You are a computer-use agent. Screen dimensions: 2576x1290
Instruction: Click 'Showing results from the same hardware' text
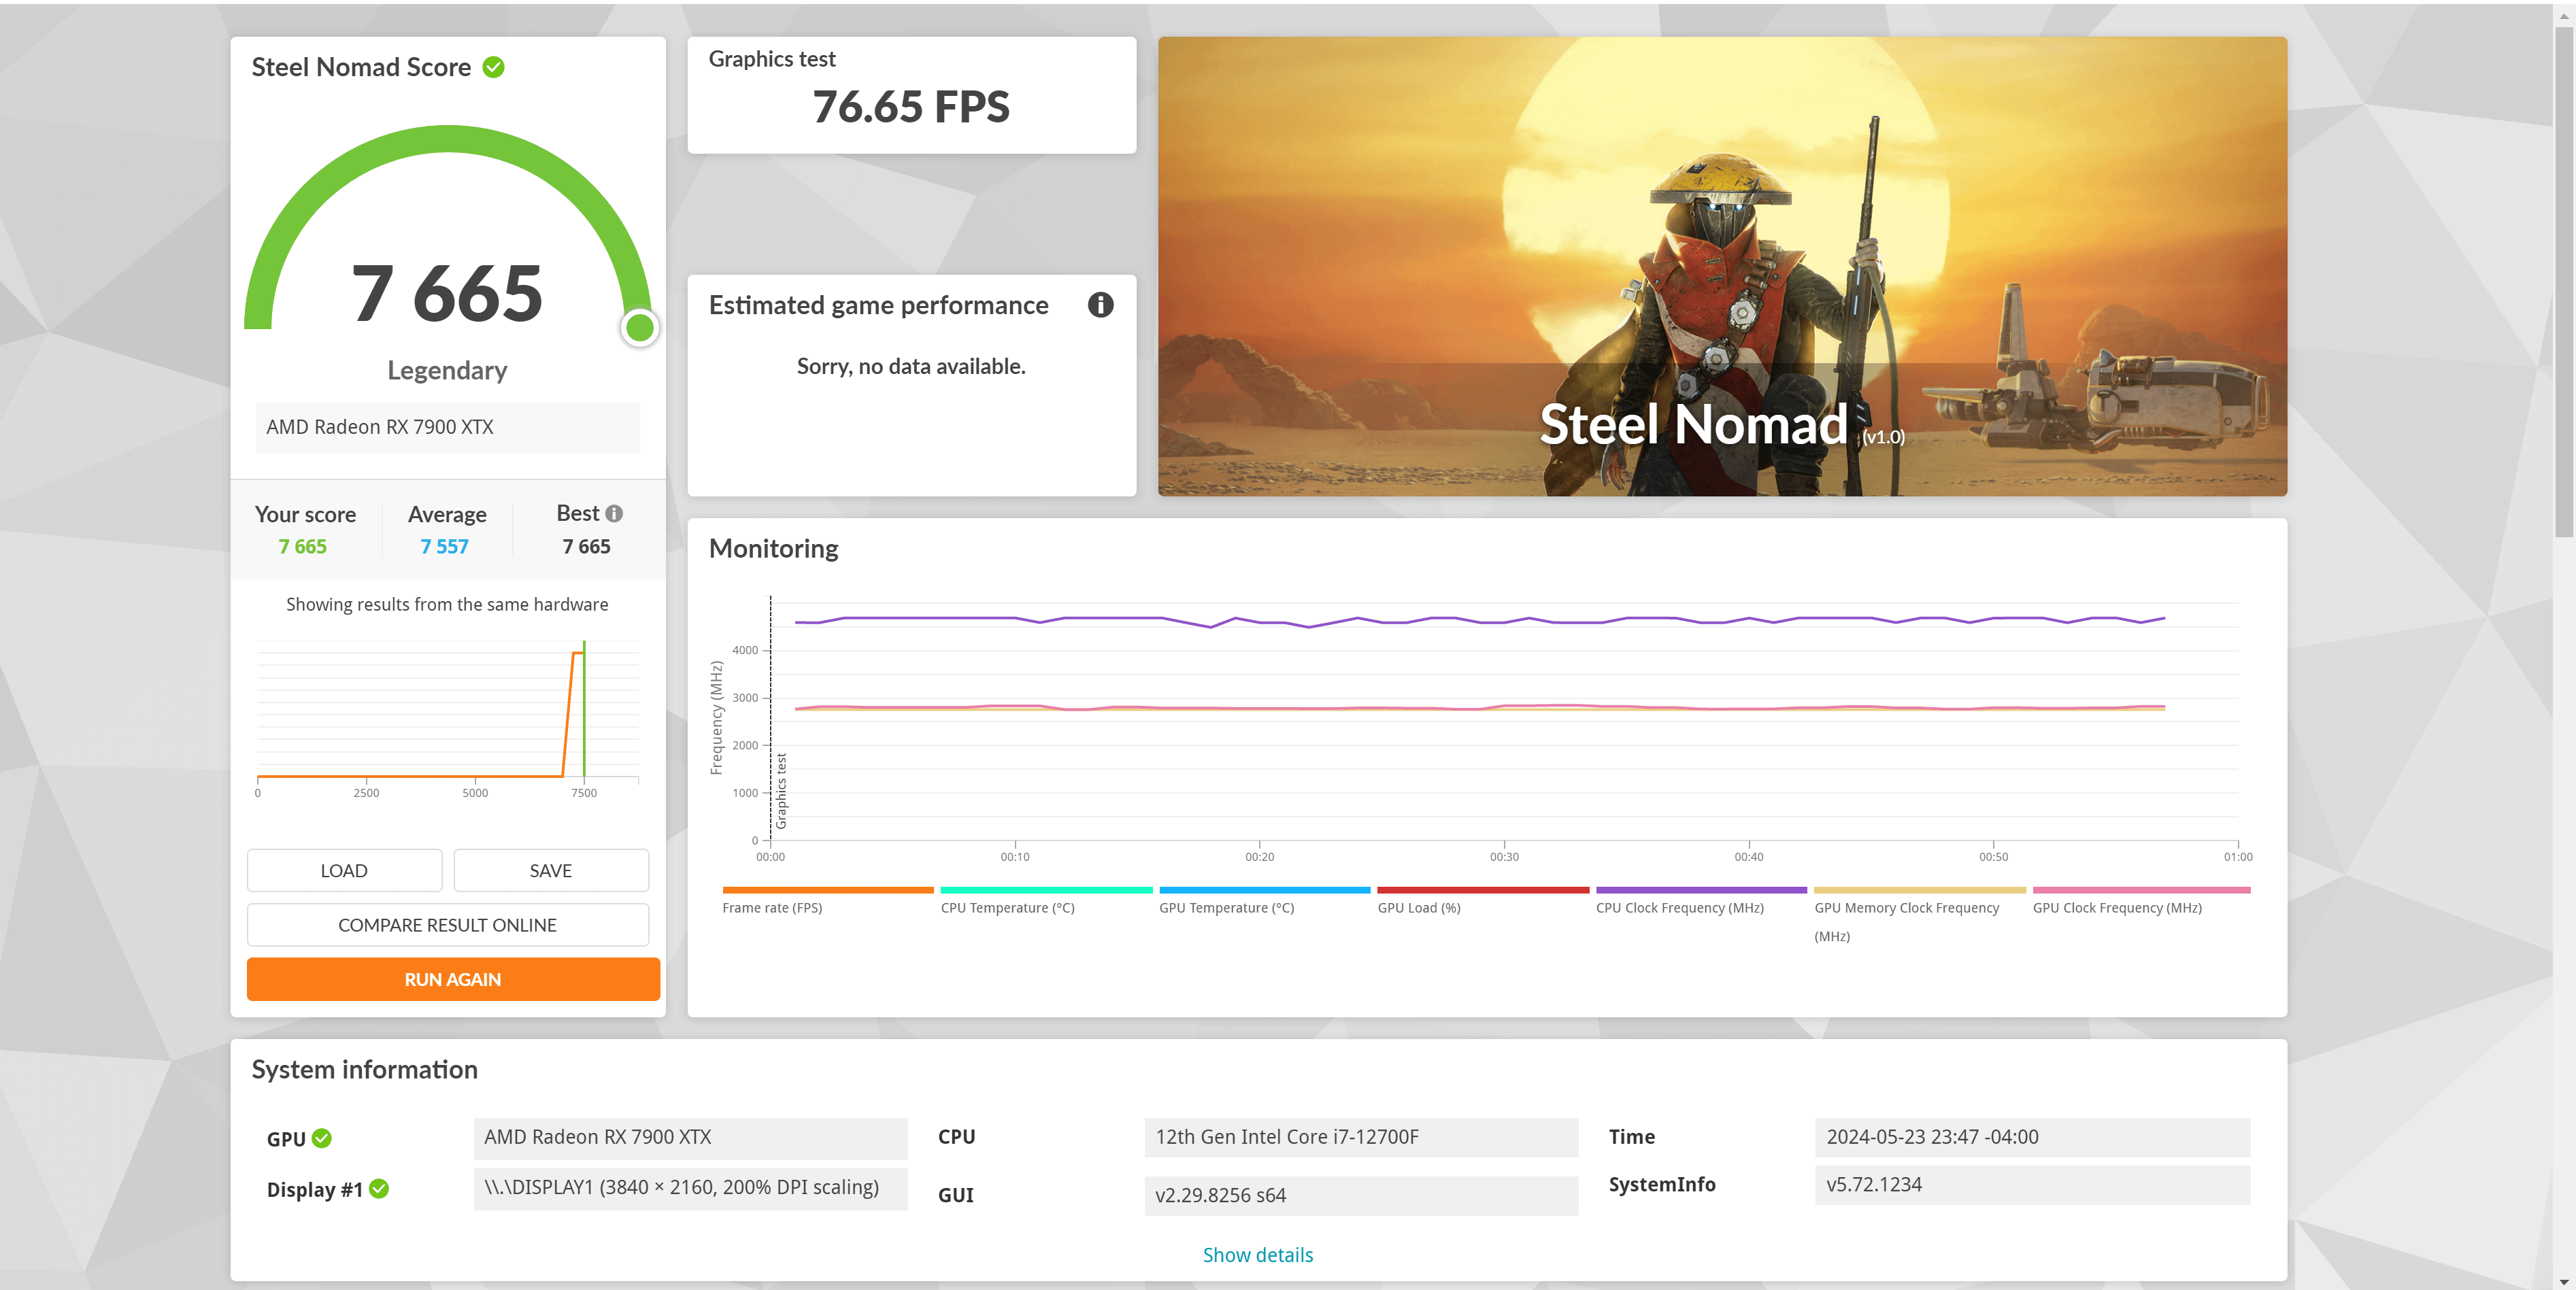click(447, 605)
